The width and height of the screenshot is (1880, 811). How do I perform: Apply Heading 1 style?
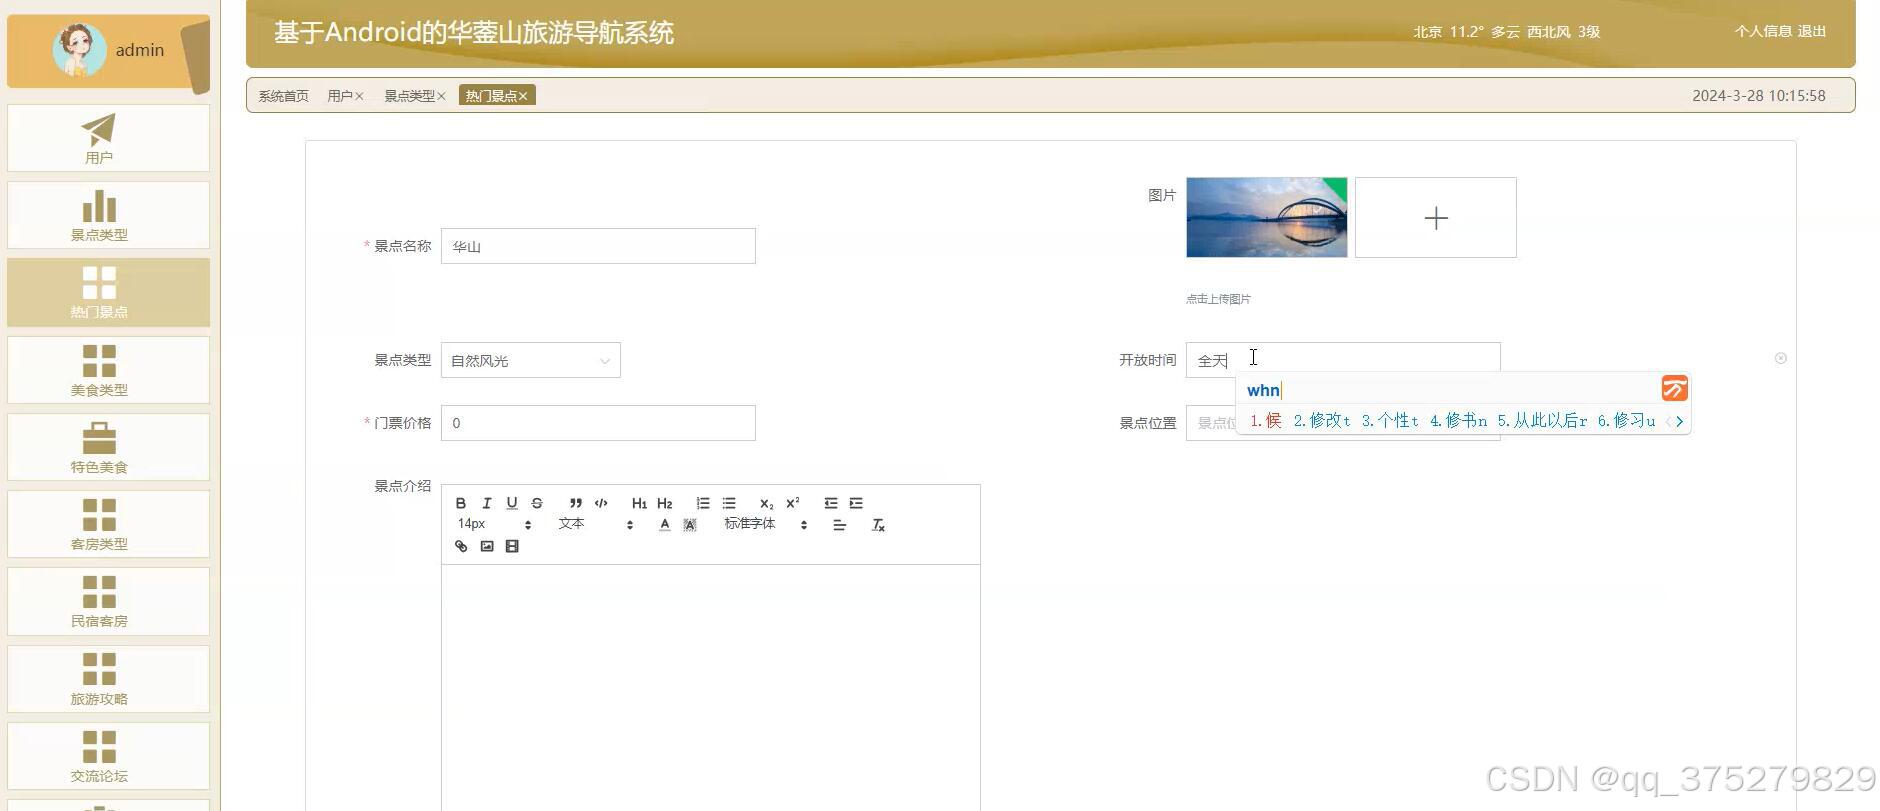[x=639, y=503]
